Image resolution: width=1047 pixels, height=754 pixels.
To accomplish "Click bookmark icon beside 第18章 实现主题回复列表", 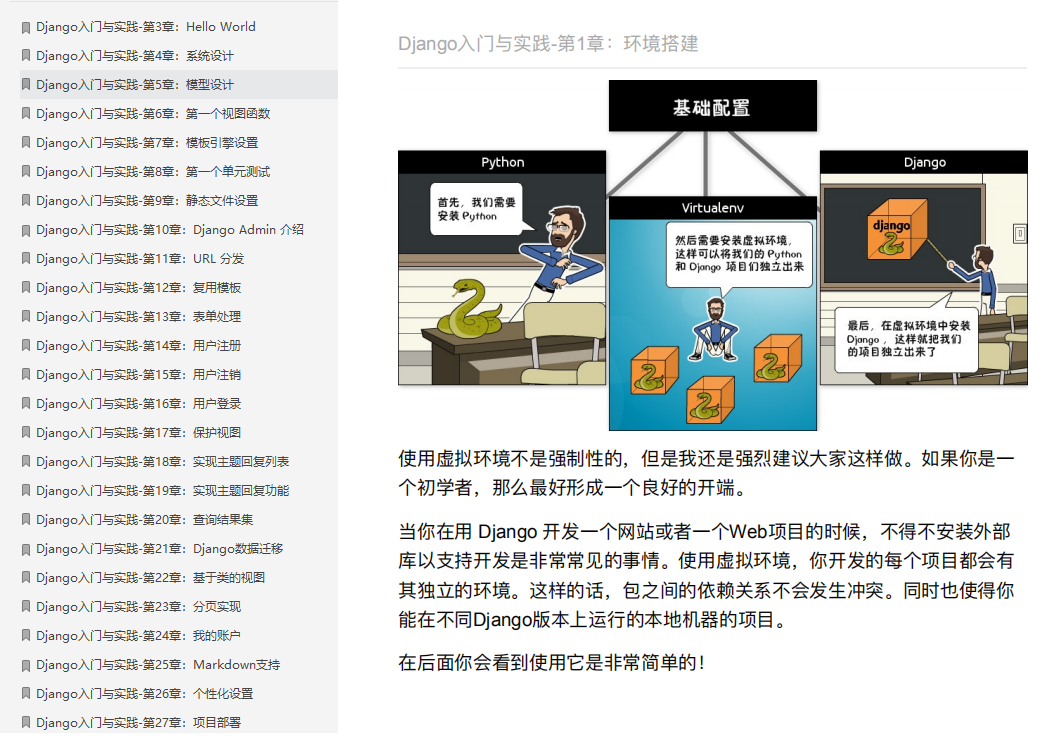I will point(26,462).
